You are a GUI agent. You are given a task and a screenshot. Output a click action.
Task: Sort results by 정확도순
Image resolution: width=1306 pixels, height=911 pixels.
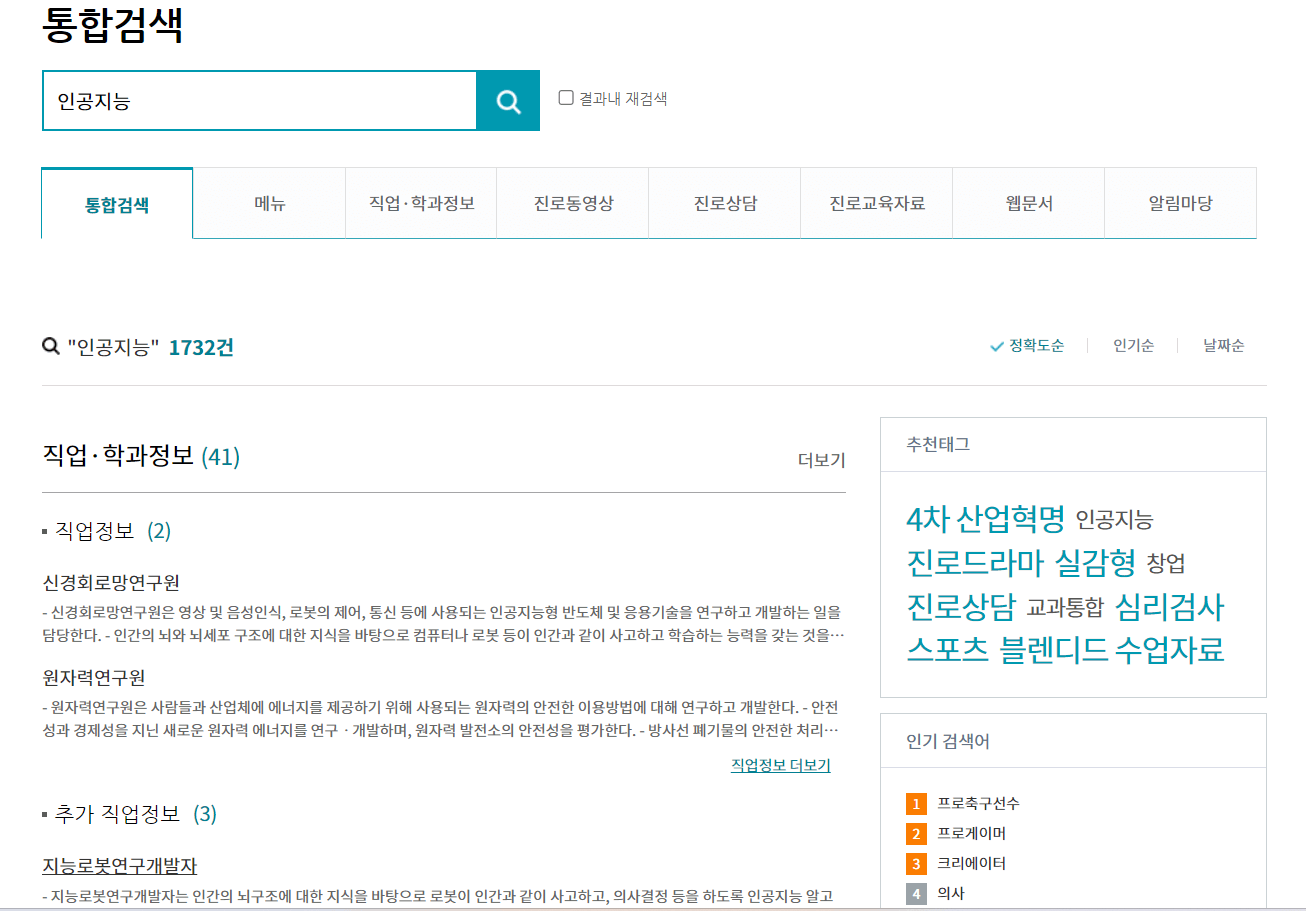[x=1027, y=346]
